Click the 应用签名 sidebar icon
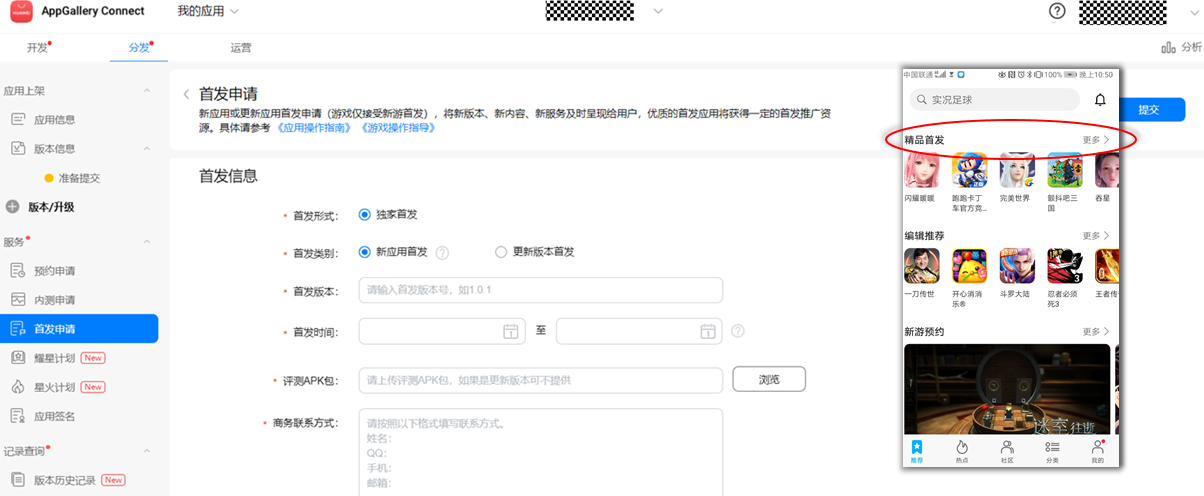This screenshot has width=1204, height=496. pos(17,416)
